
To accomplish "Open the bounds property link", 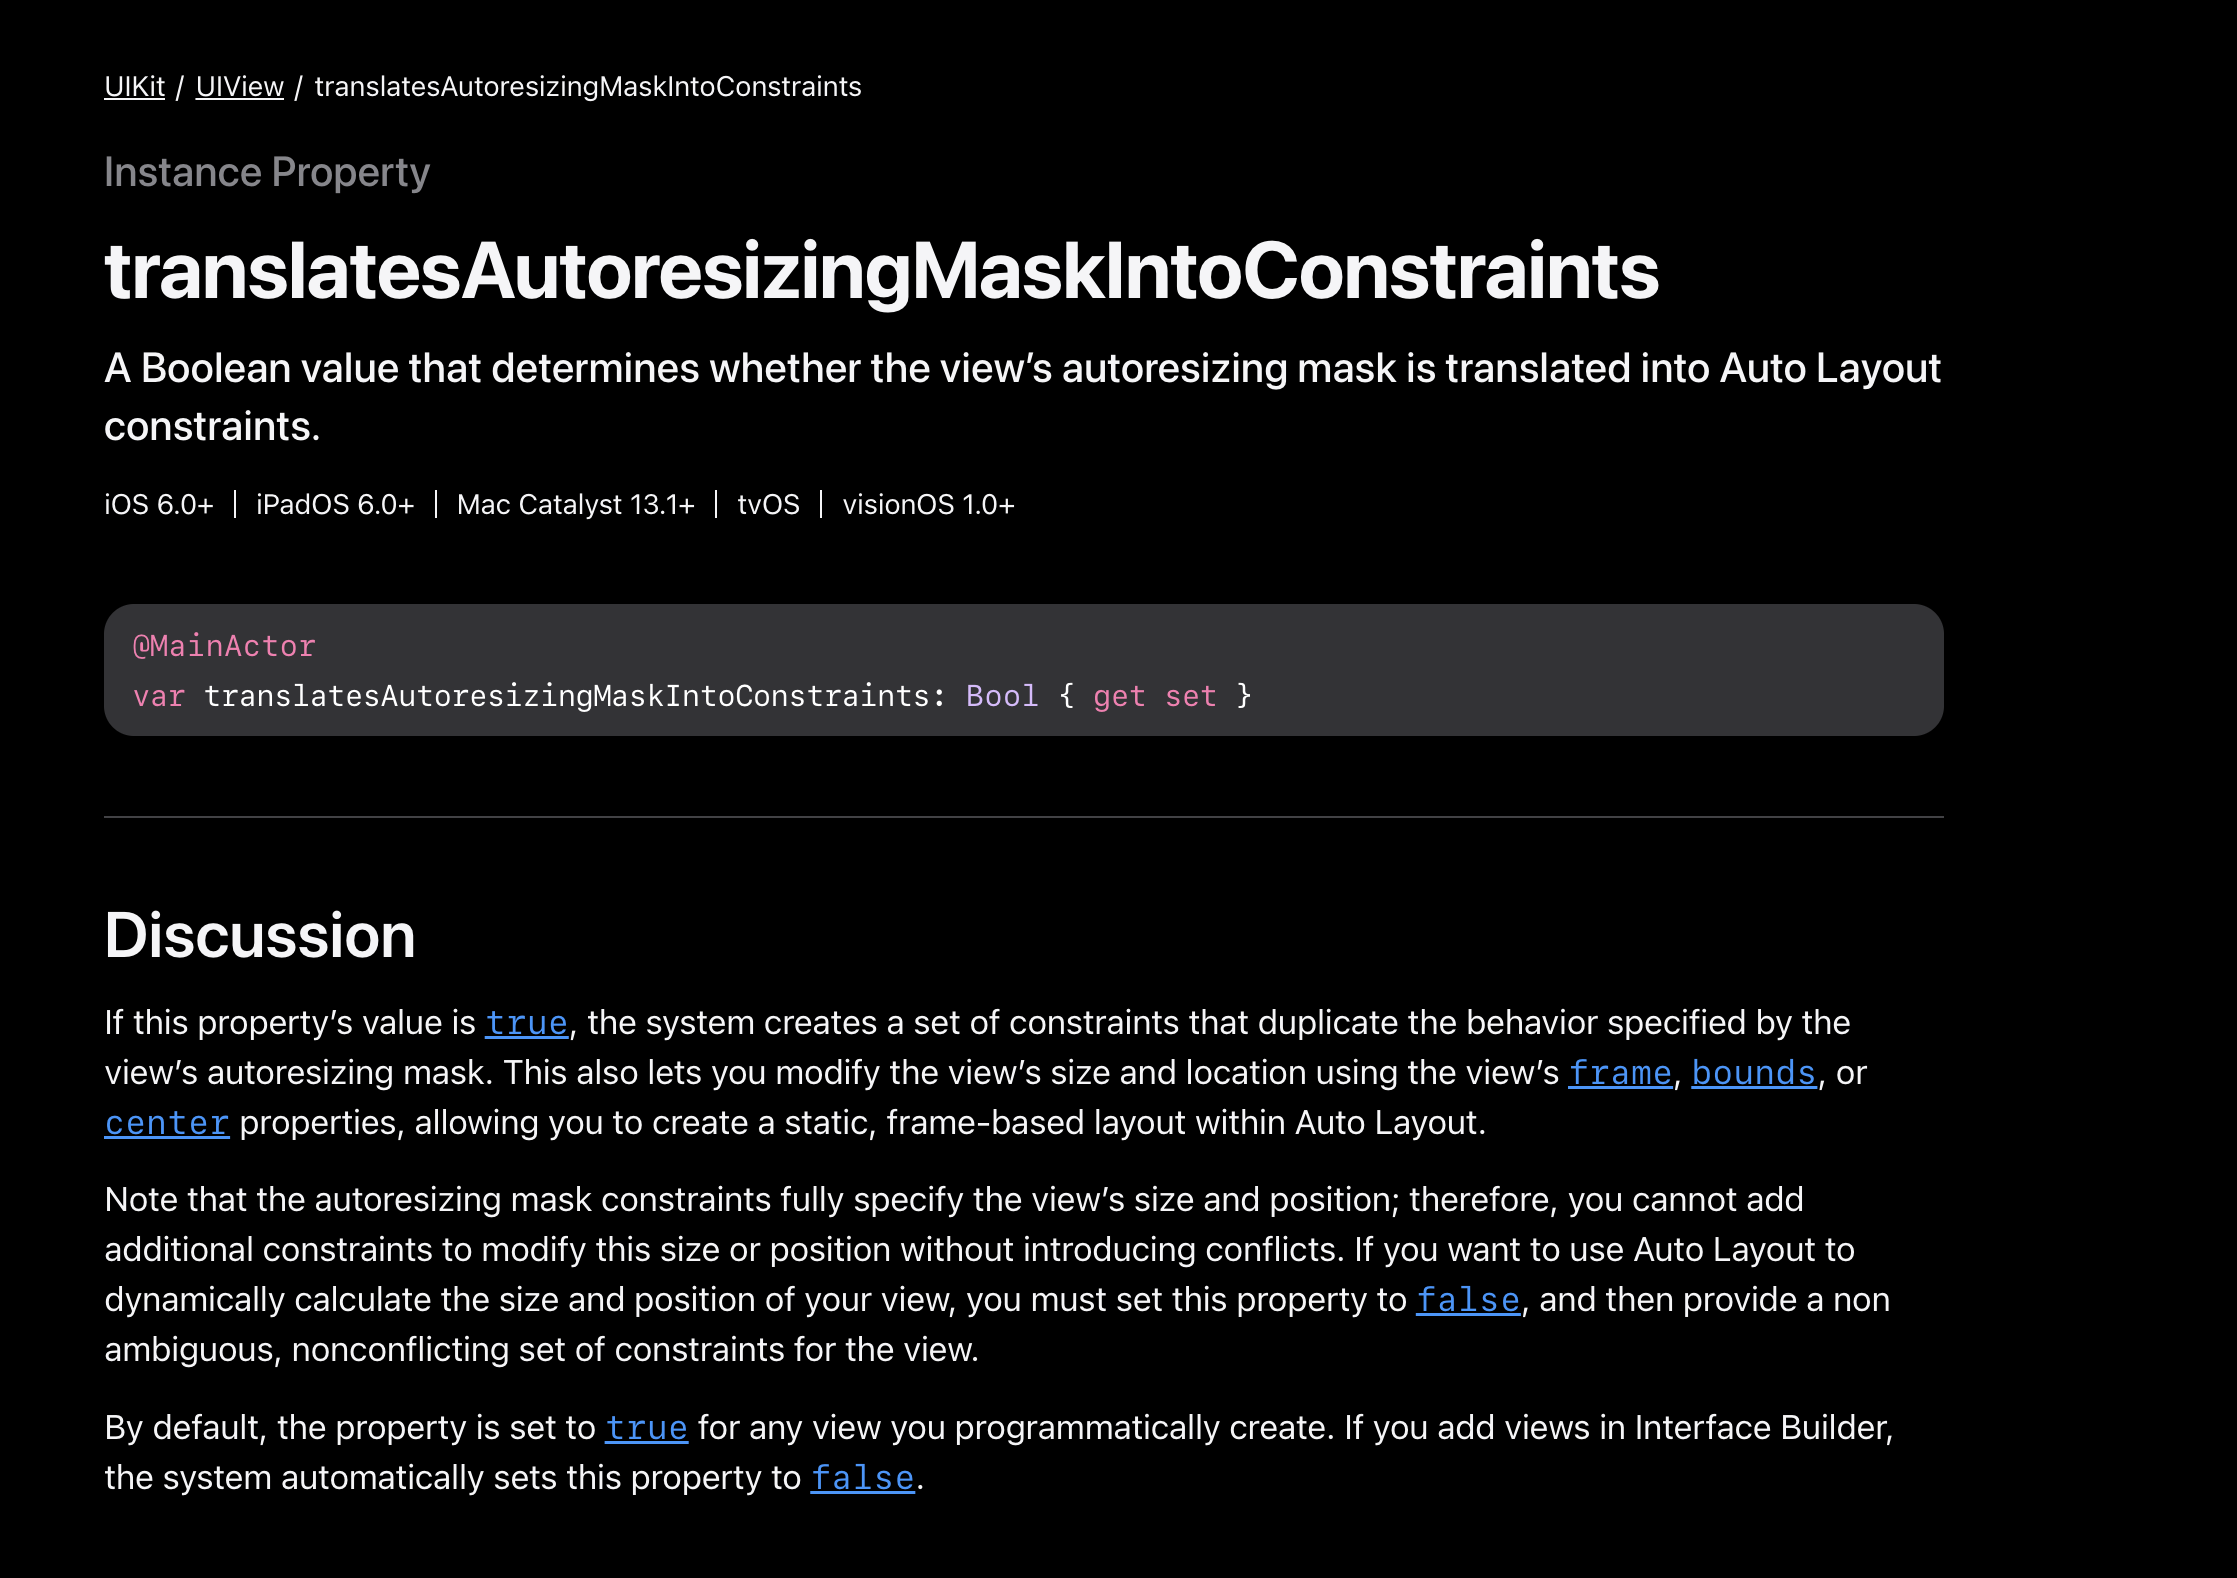I will 1753,1073.
